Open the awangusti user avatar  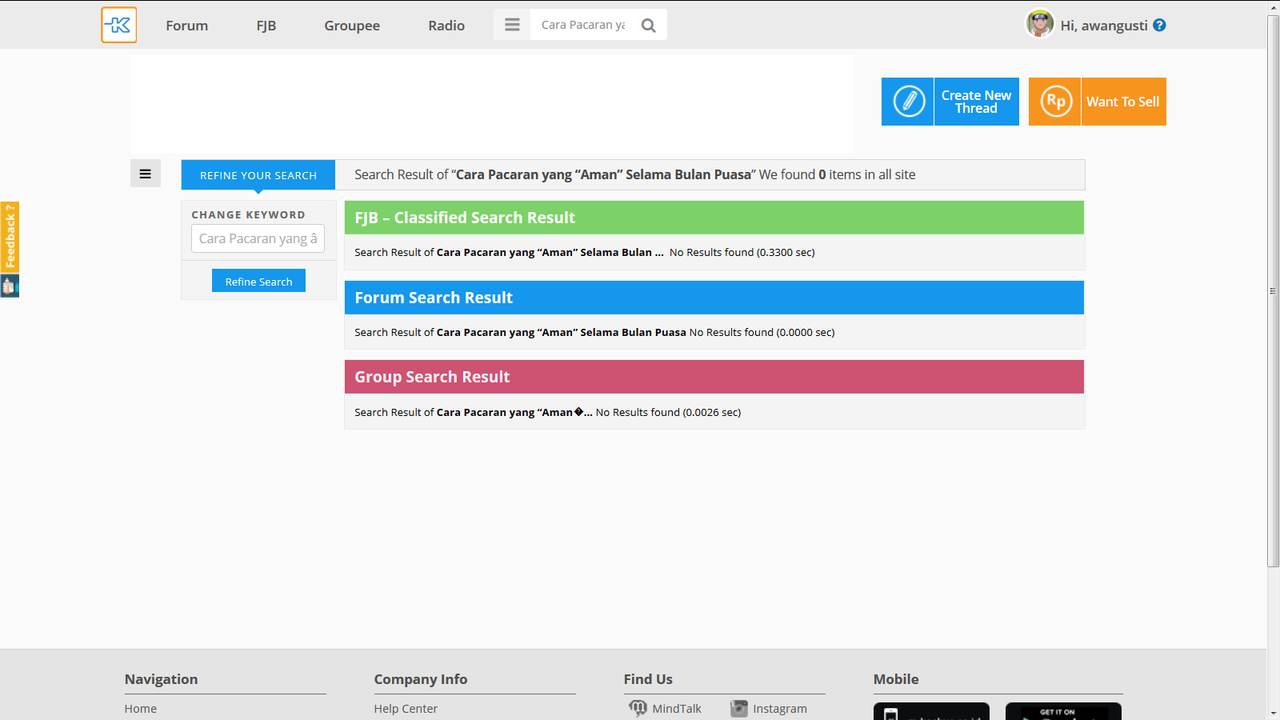tap(1040, 24)
